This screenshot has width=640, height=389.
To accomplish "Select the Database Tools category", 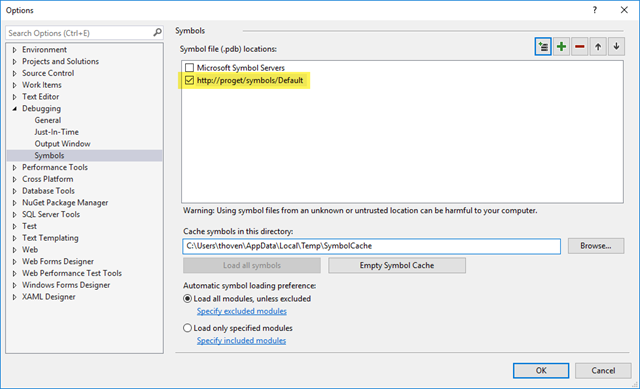I will point(48,191).
